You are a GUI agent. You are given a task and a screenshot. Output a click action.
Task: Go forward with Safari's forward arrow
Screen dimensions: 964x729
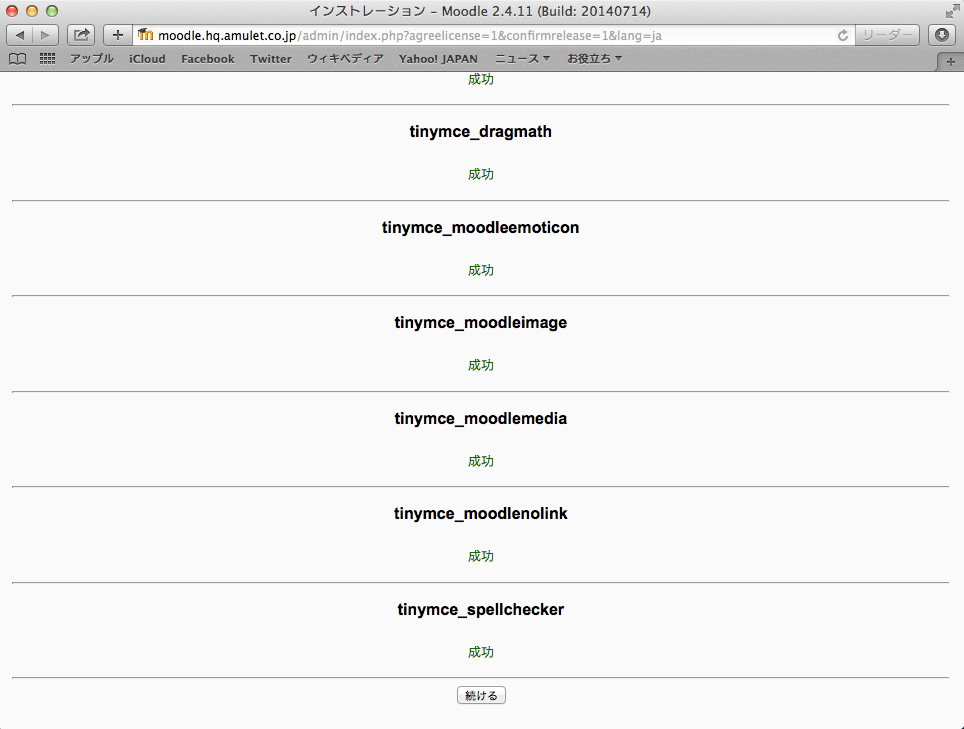pos(45,35)
